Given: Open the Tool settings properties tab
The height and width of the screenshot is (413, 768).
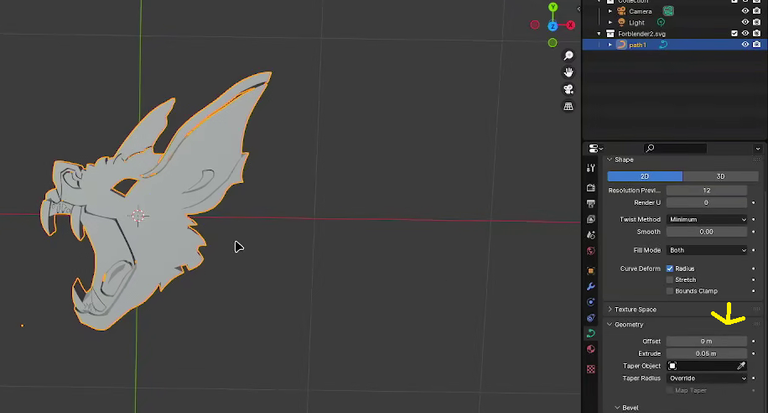Looking at the screenshot, I should pyautogui.click(x=591, y=168).
